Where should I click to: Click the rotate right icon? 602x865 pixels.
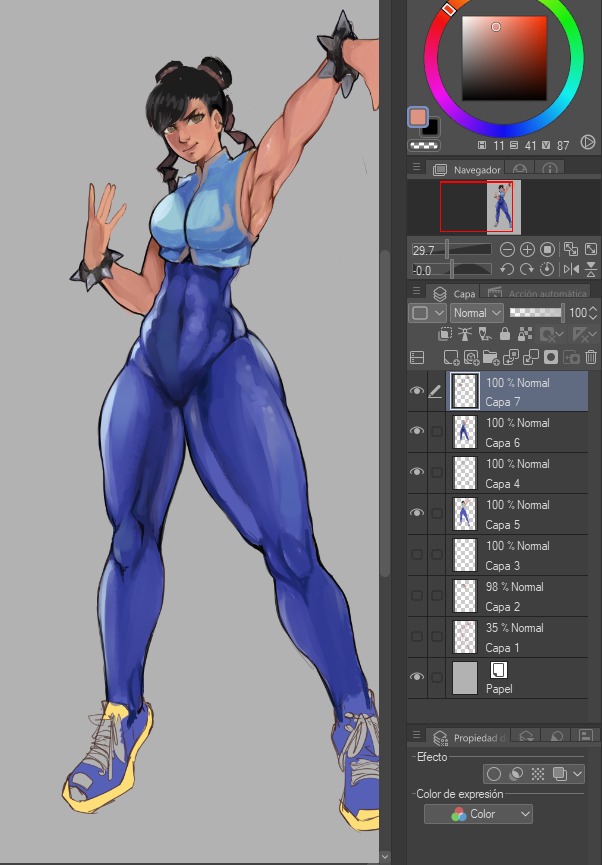(526, 269)
